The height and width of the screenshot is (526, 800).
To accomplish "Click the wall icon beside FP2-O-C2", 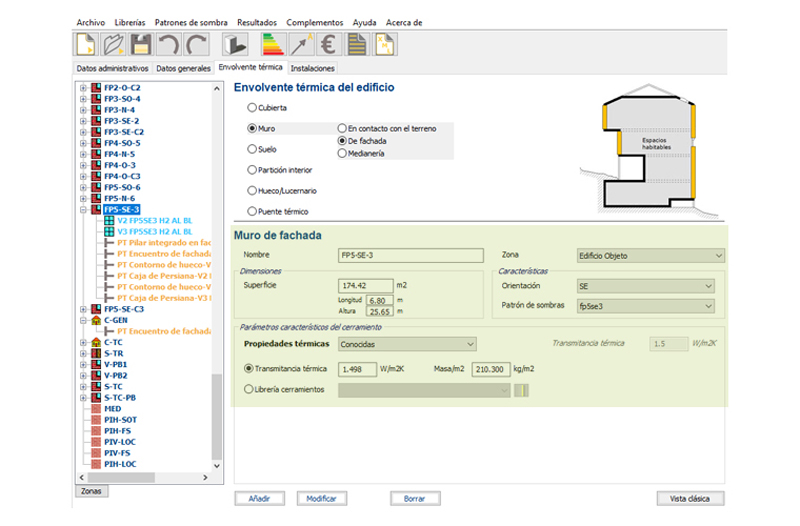I will pos(96,88).
